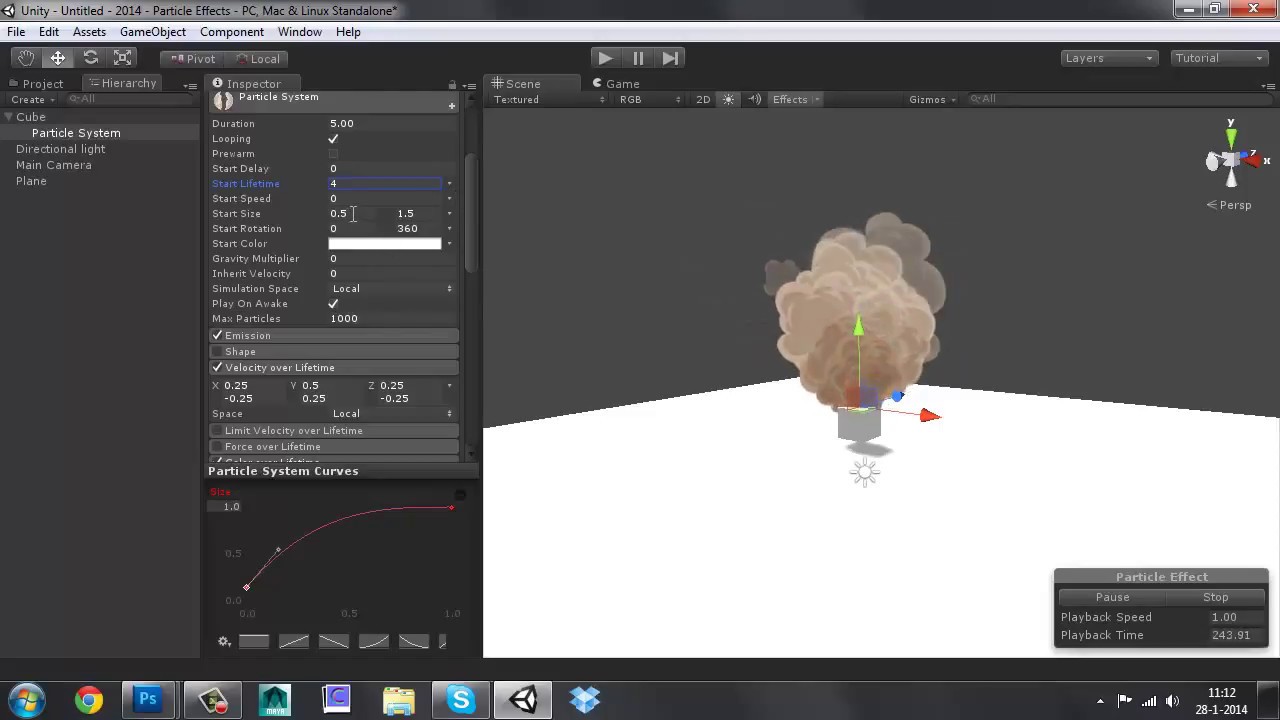Toggle the Play On Awake checkbox
The width and height of the screenshot is (1280, 720).
[x=333, y=304]
